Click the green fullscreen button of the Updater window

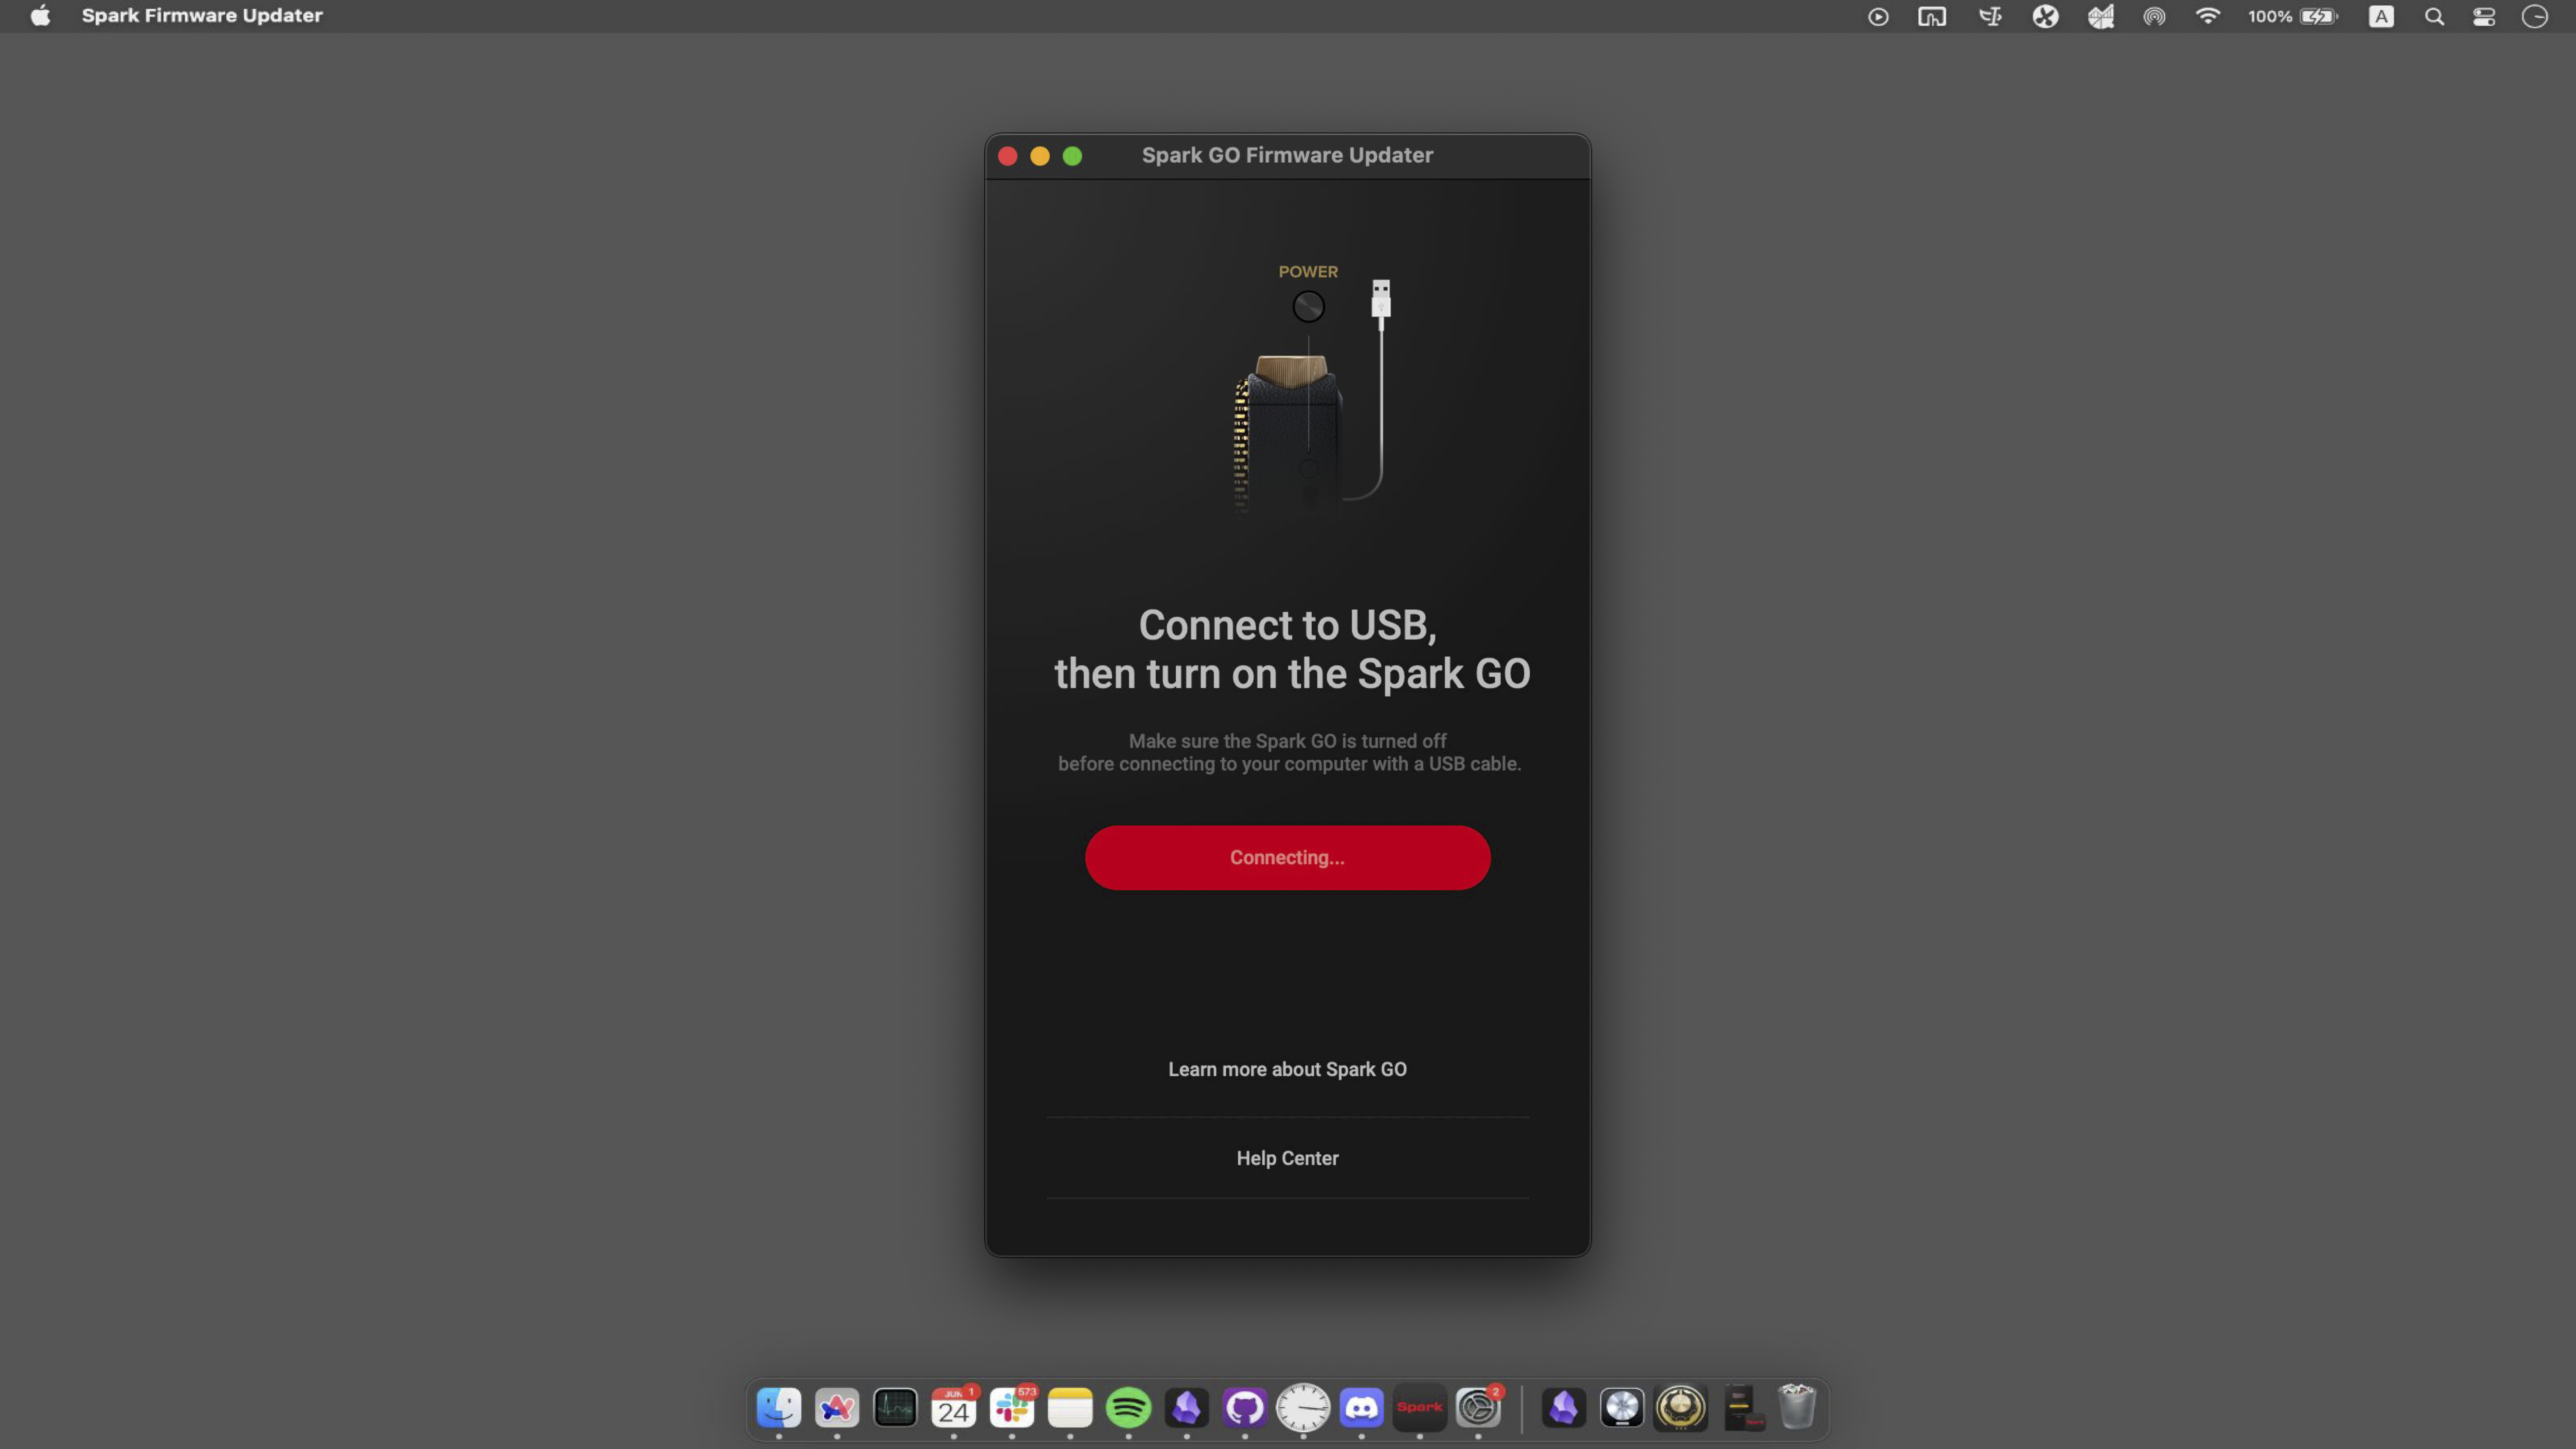(x=1072, y=156)
